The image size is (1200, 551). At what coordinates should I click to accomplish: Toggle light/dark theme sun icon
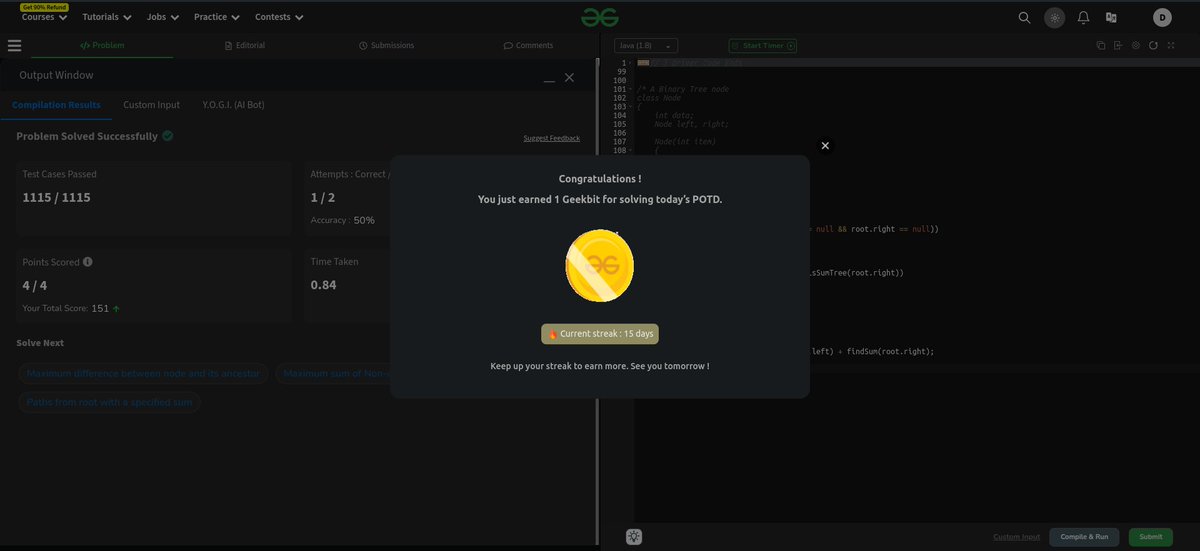1054,17
